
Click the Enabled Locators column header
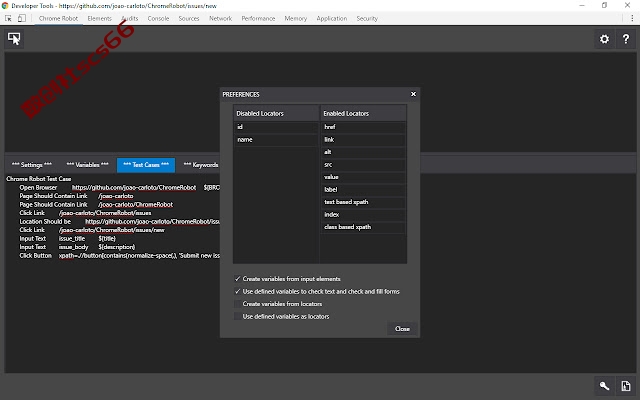363,113
